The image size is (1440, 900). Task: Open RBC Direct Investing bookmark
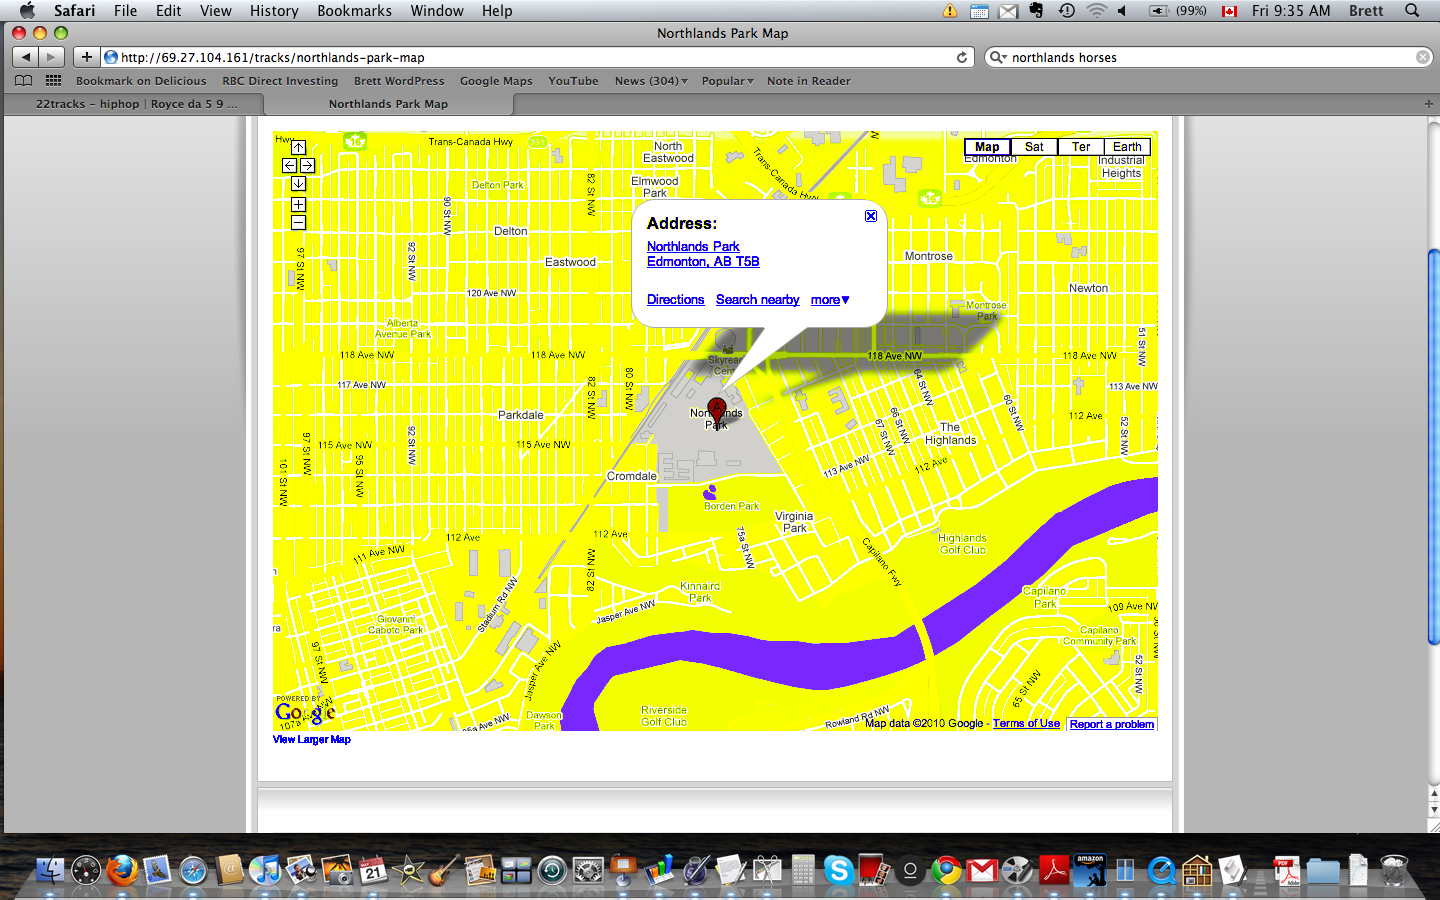point(280,81)
